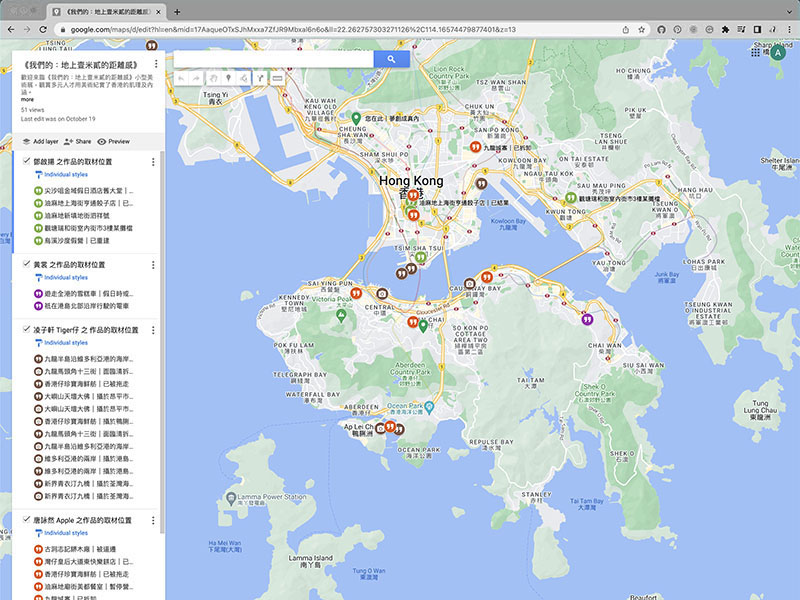
Task: Click the layer list panel scrollbar
Action: tap(162, 342)
